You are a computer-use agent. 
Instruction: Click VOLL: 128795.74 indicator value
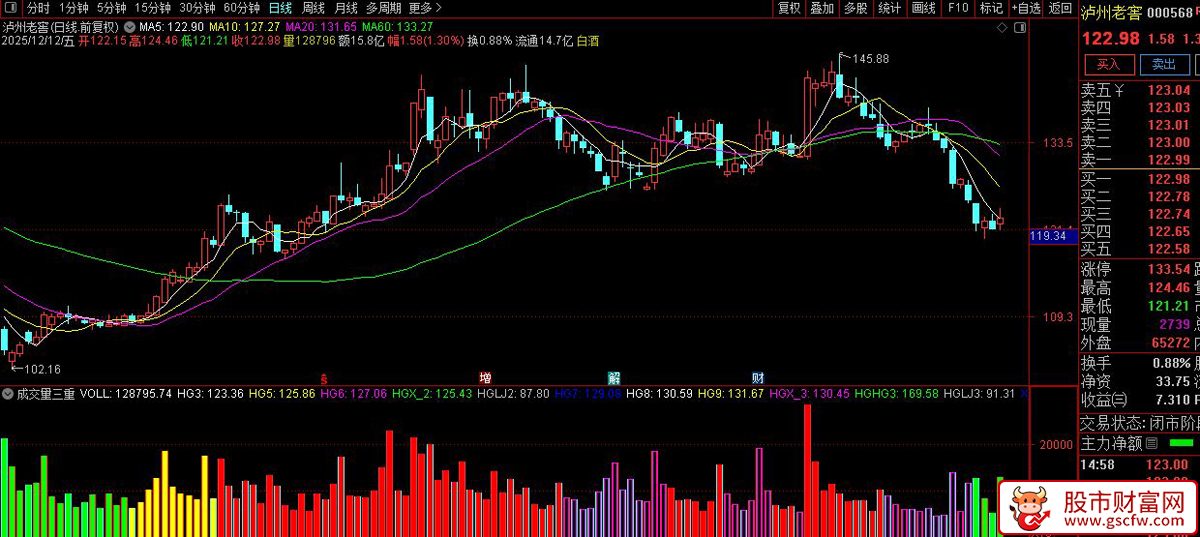(126, 394)
